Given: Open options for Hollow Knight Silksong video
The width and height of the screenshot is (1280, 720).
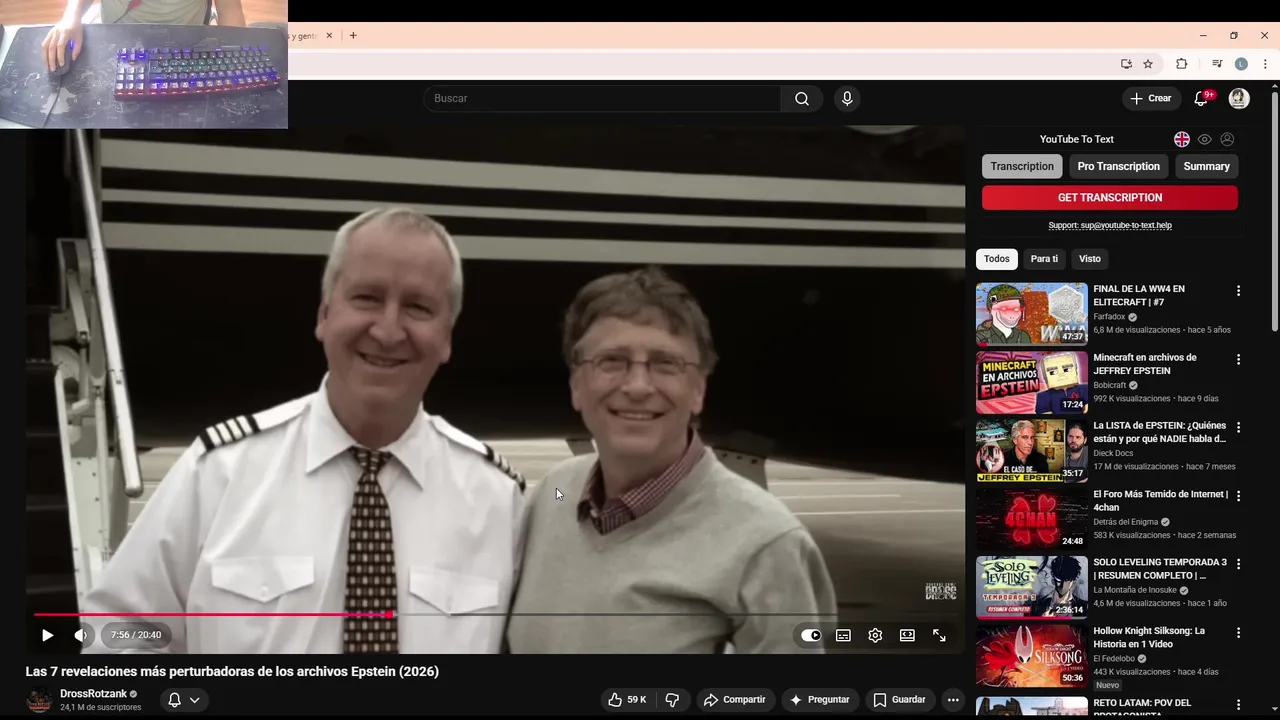Looking at the screenshot, I should point(1238,633).
